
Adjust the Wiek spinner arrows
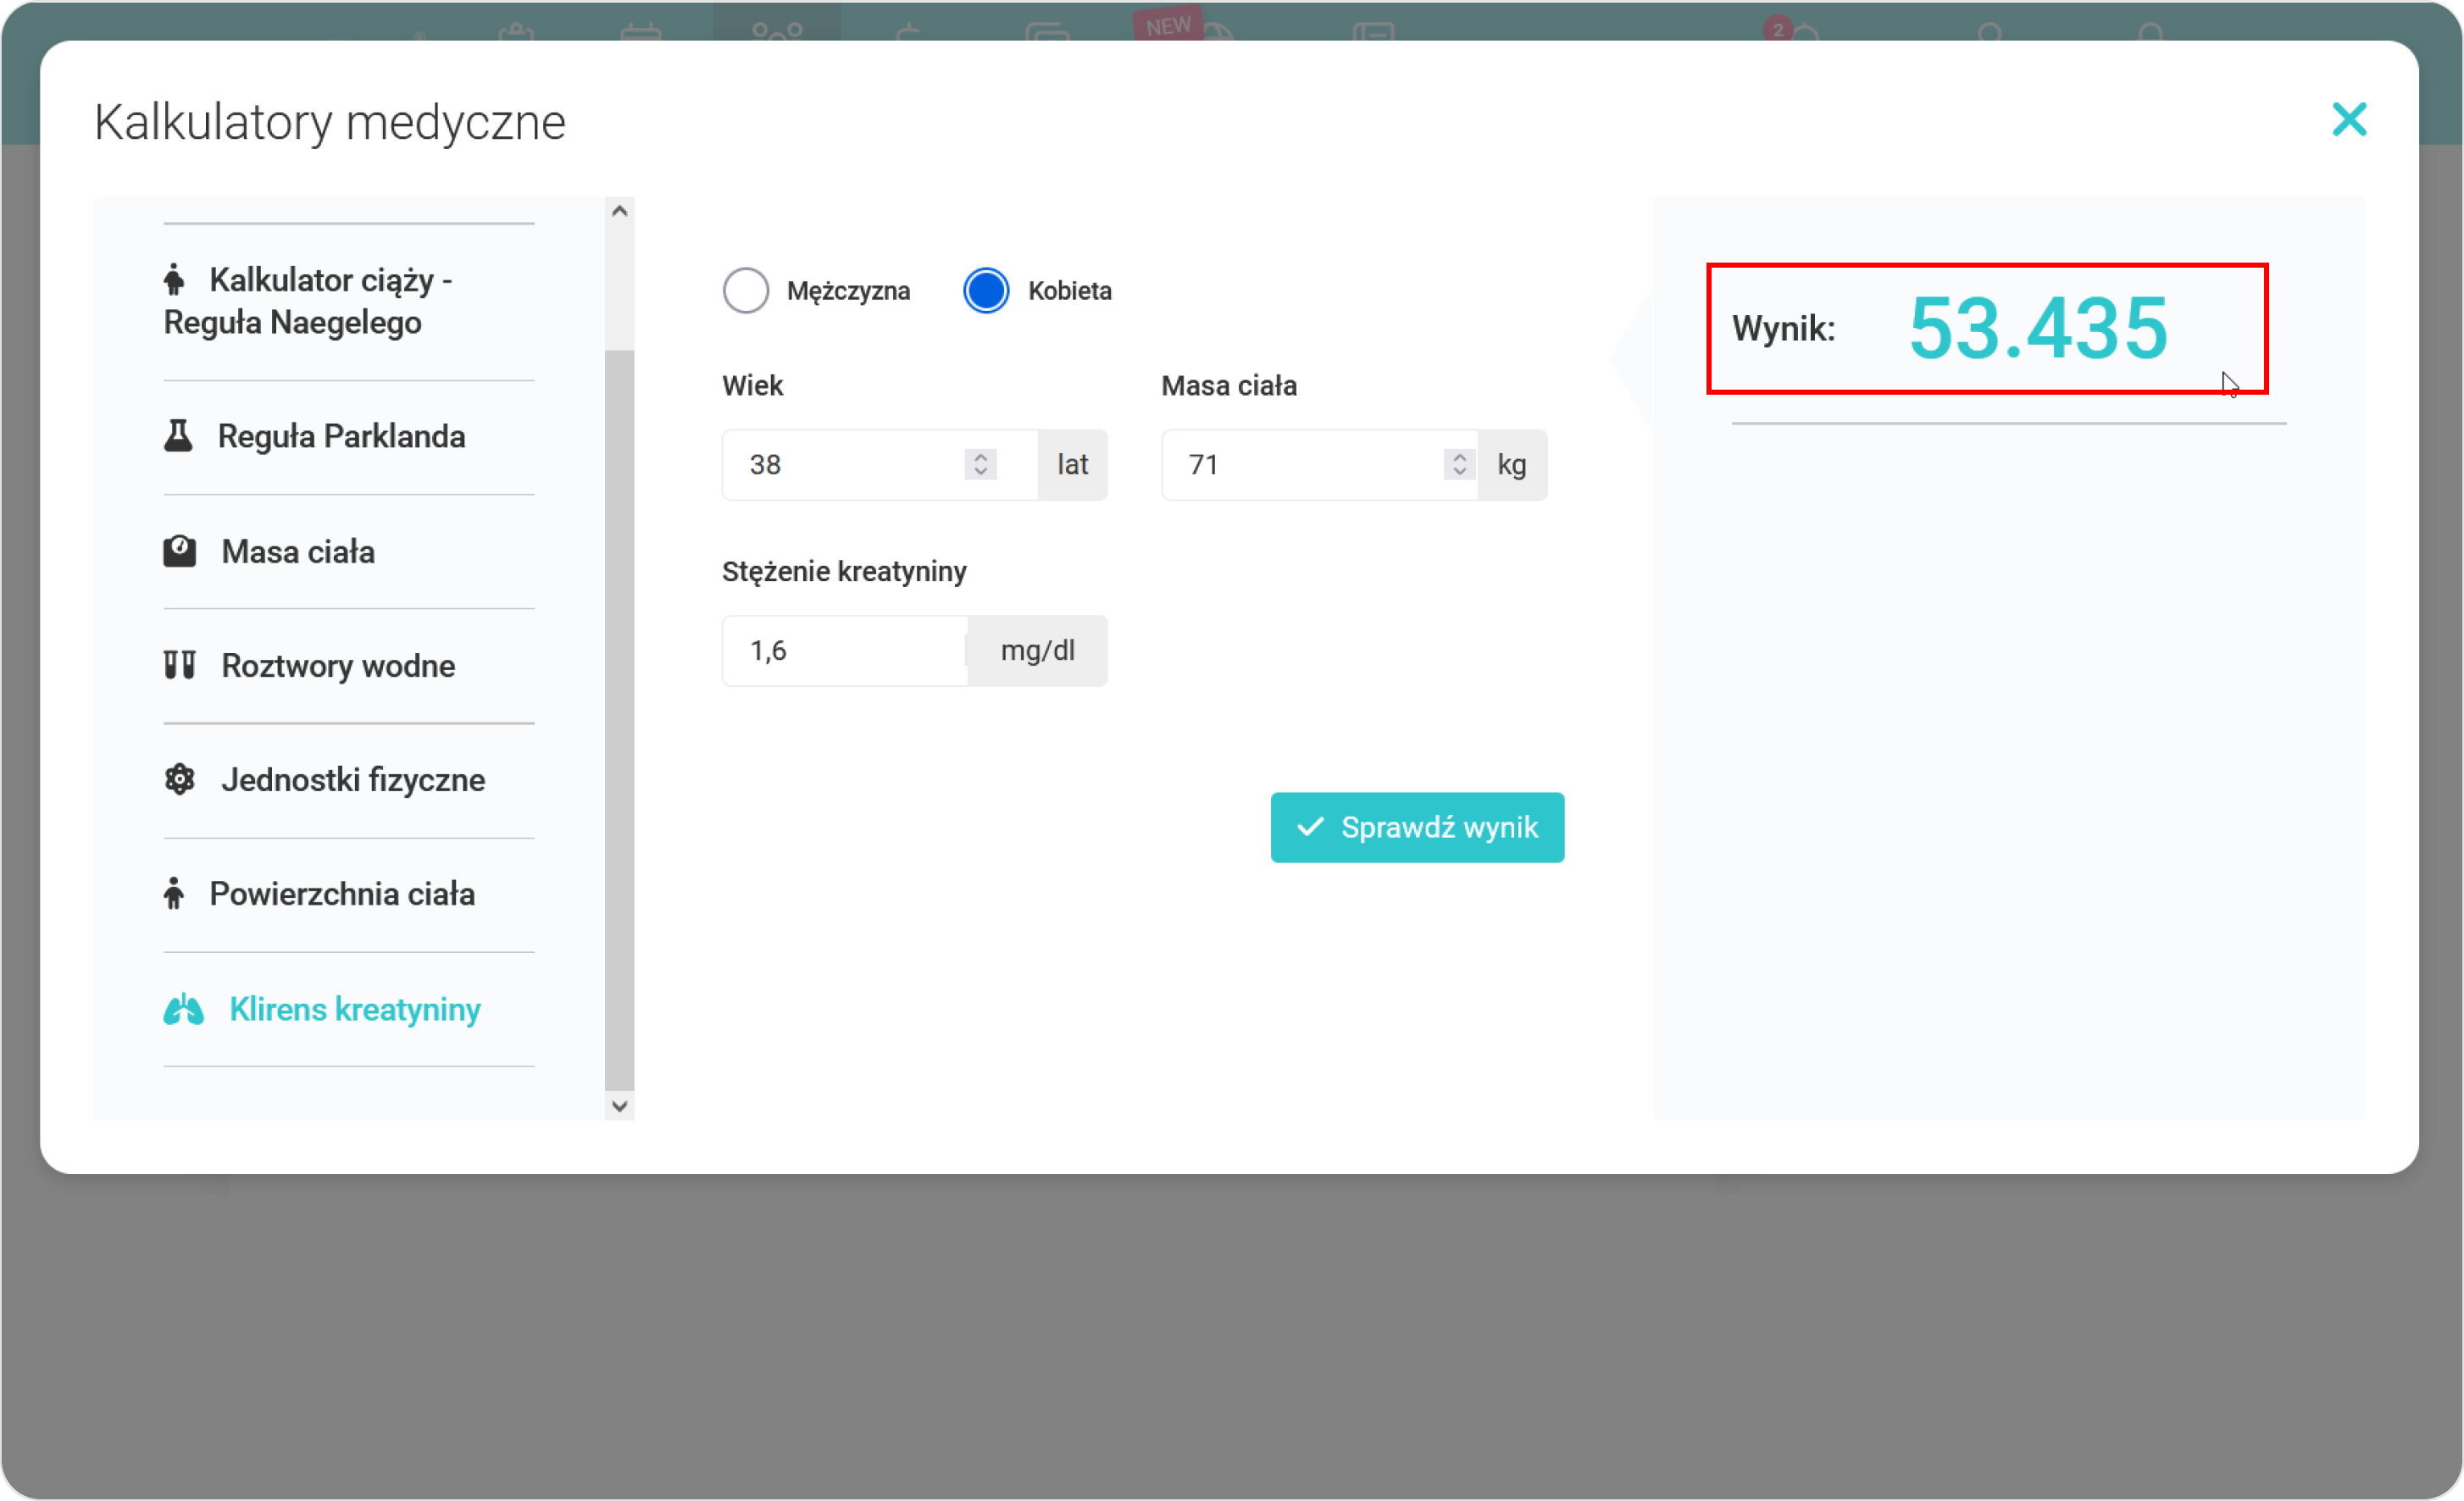pyautogui.click(x=980, y=464)
